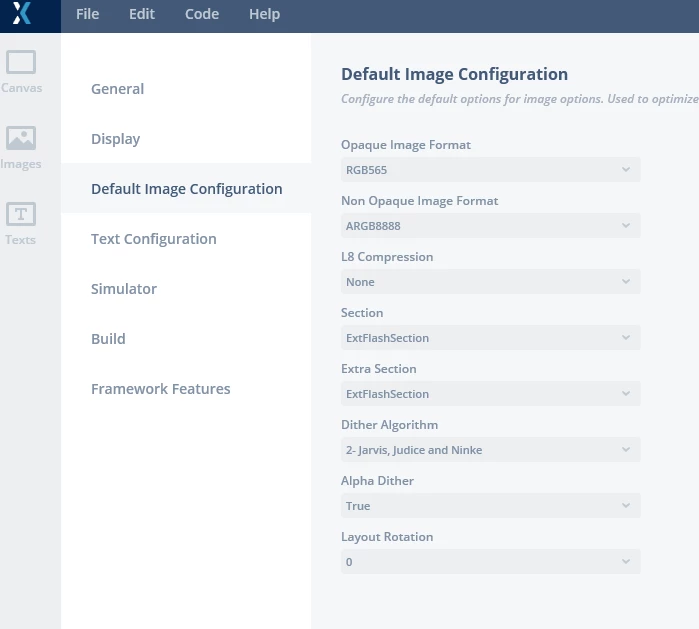The image size is (699, 629).
Task: Select the General settings section
Action: pos(117,89)
